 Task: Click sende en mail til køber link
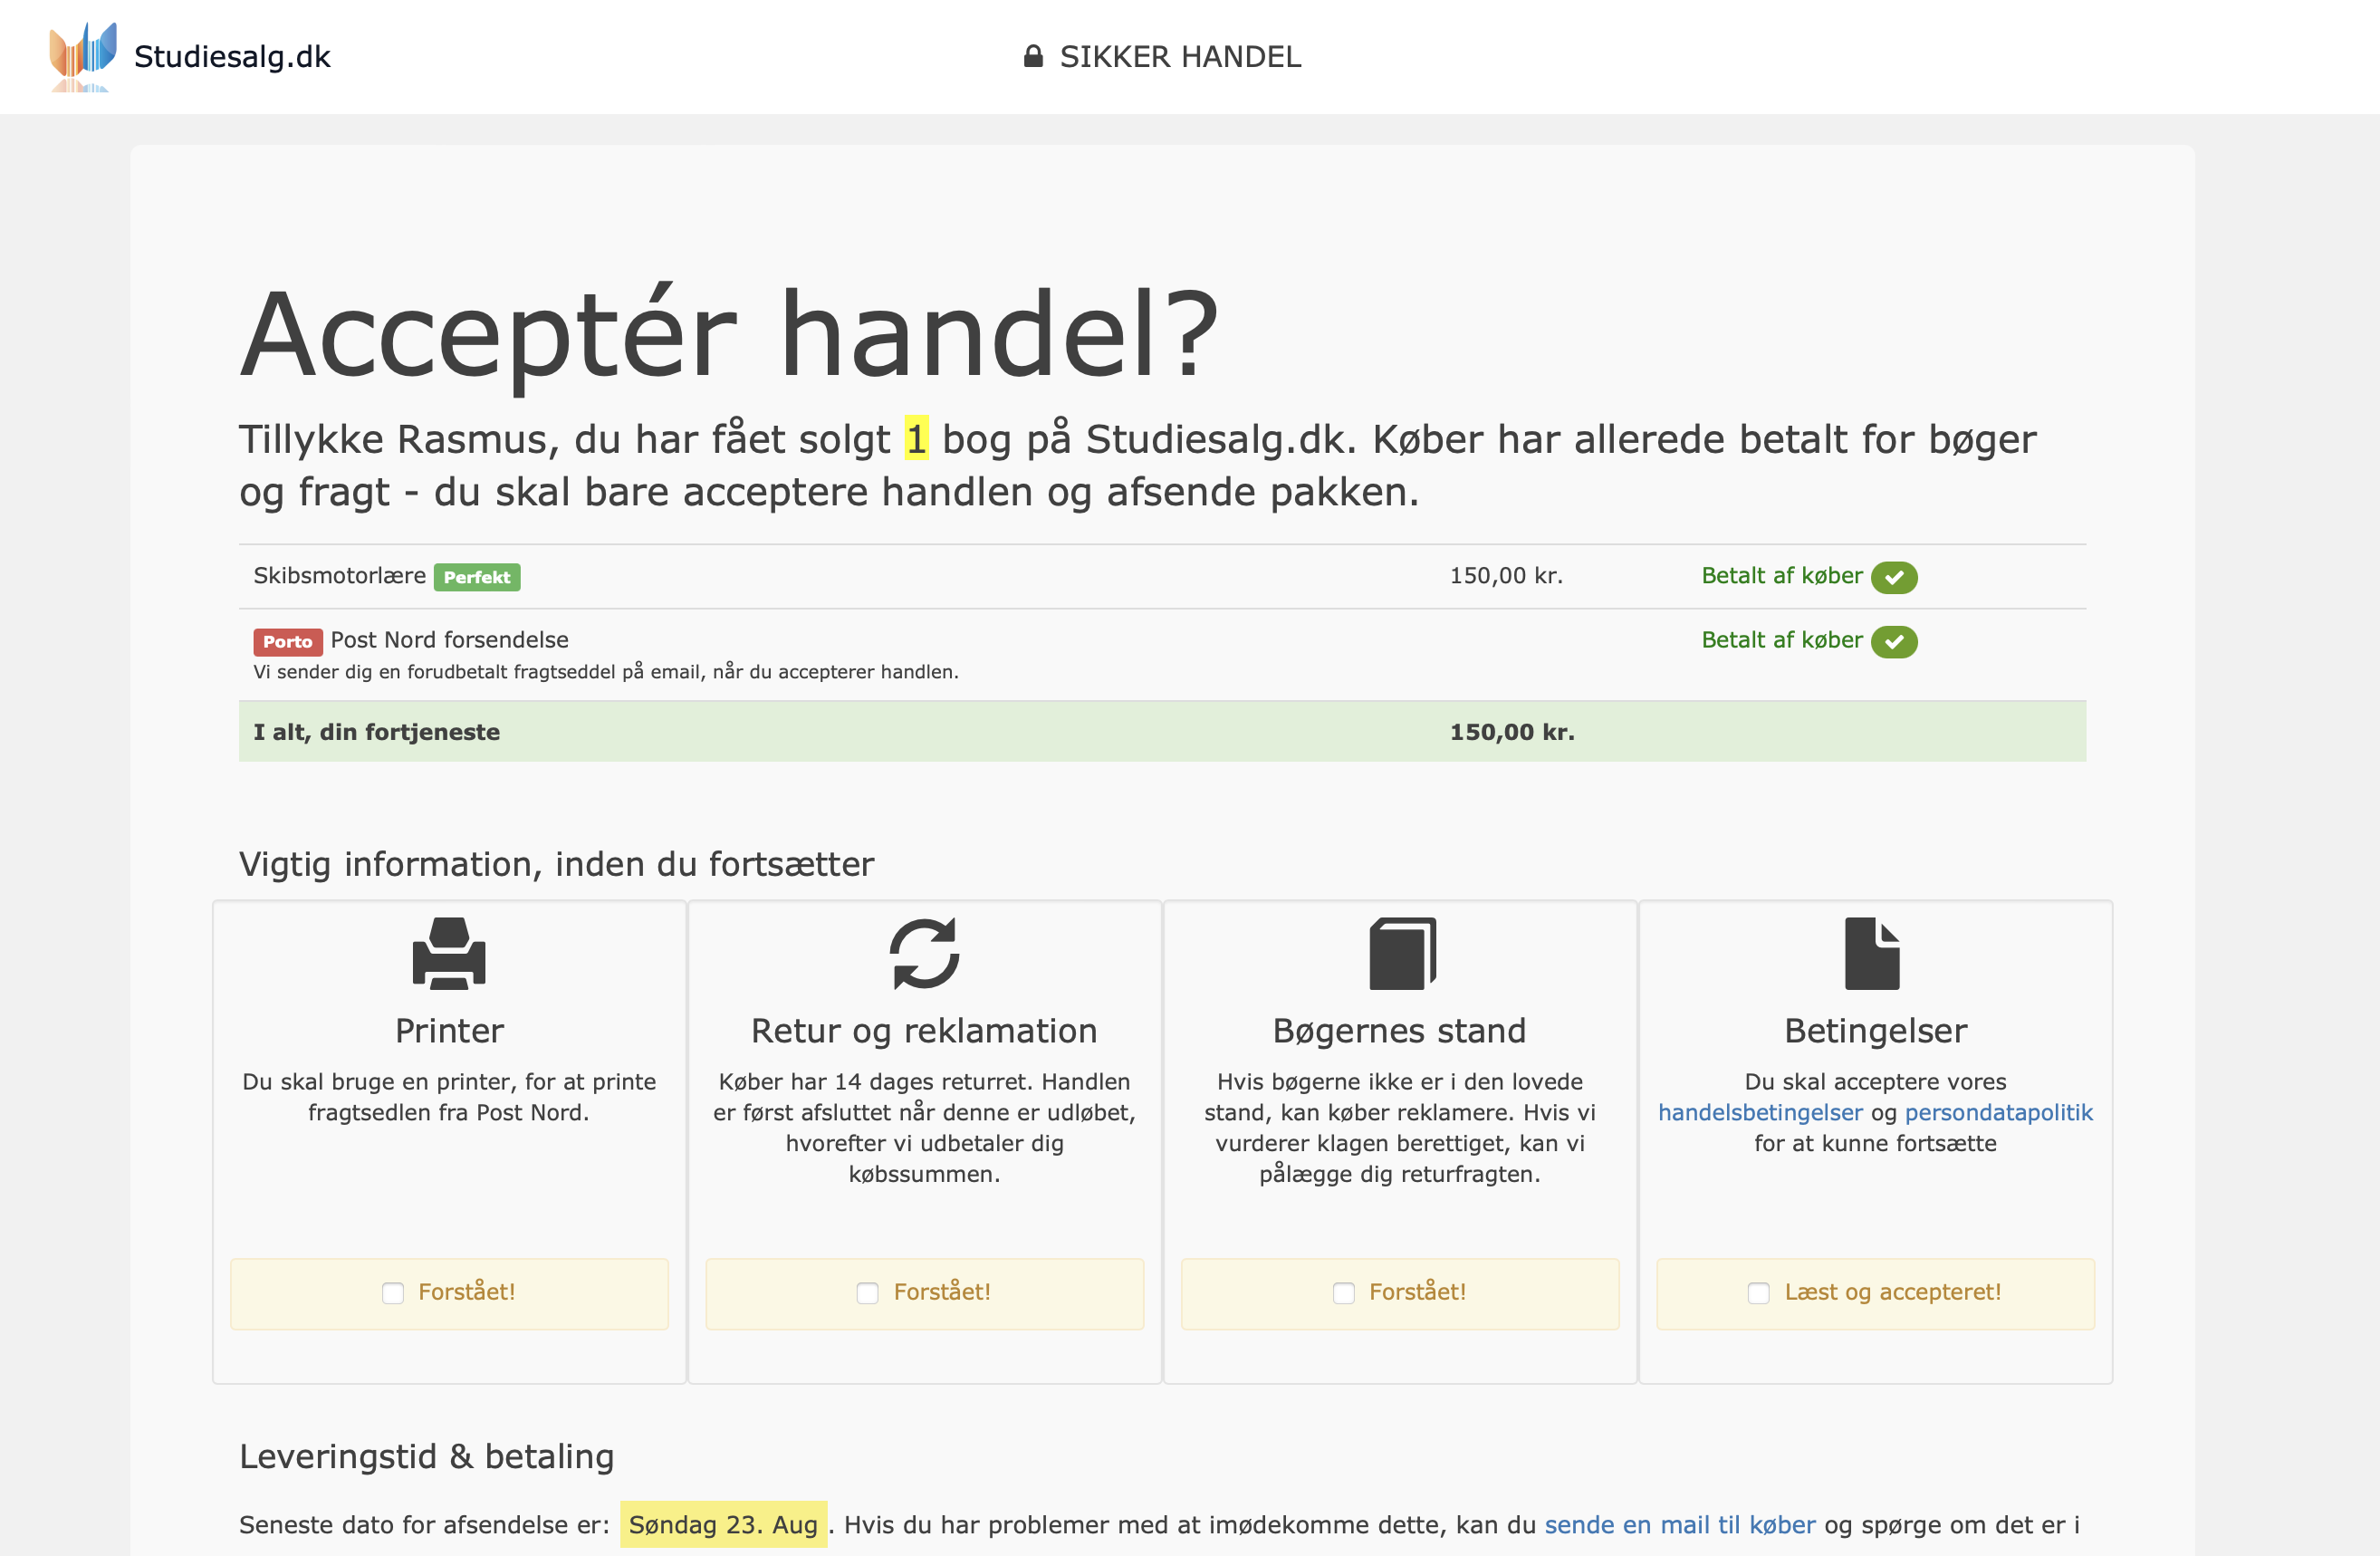pos(1679,1524)
